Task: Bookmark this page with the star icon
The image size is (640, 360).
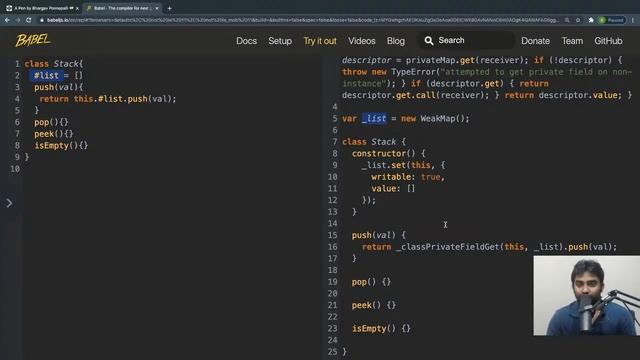Action: point(578,20)
